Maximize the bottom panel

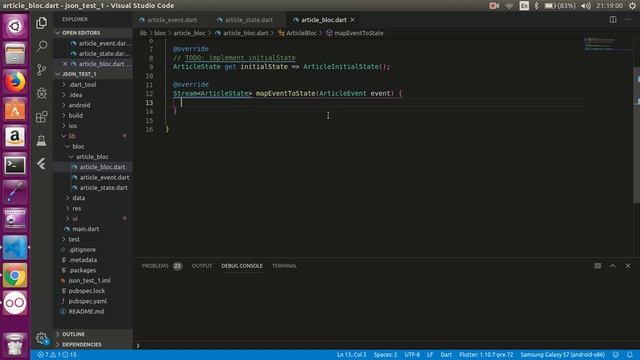coord(613,266)
